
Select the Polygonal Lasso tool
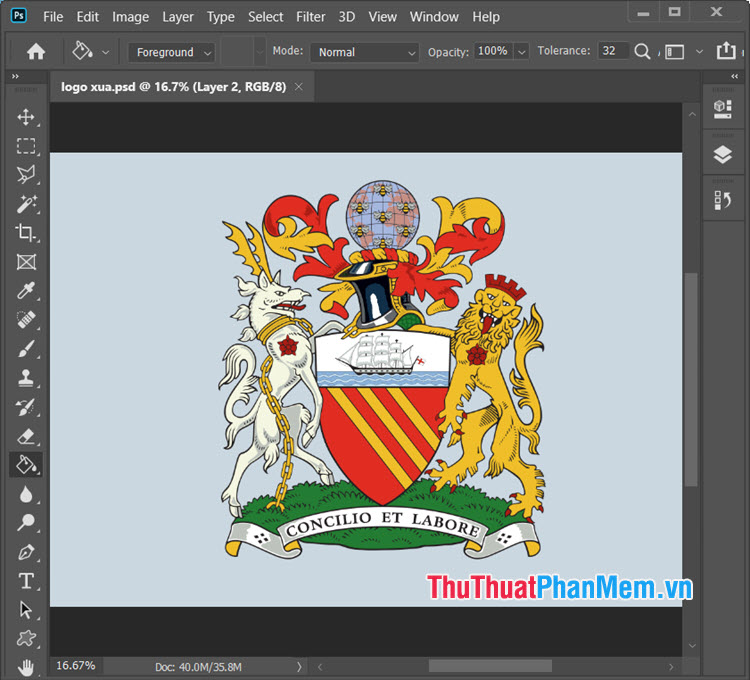coord(26,175)
